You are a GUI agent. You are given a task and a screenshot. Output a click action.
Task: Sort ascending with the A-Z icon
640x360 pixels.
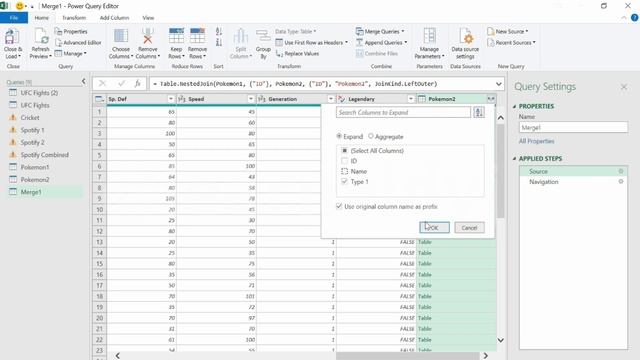click(218, 31)
